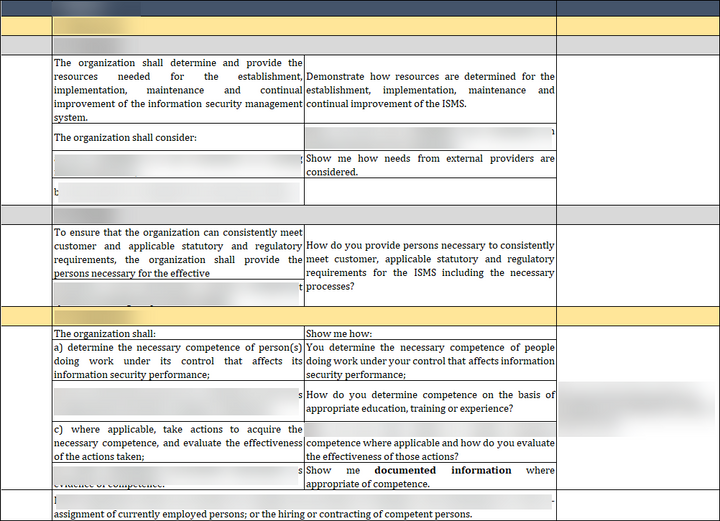This screenshot has height=521, width=720.
Task: Click cell 'The organization shall consider:'
Action: coord(178,137)
